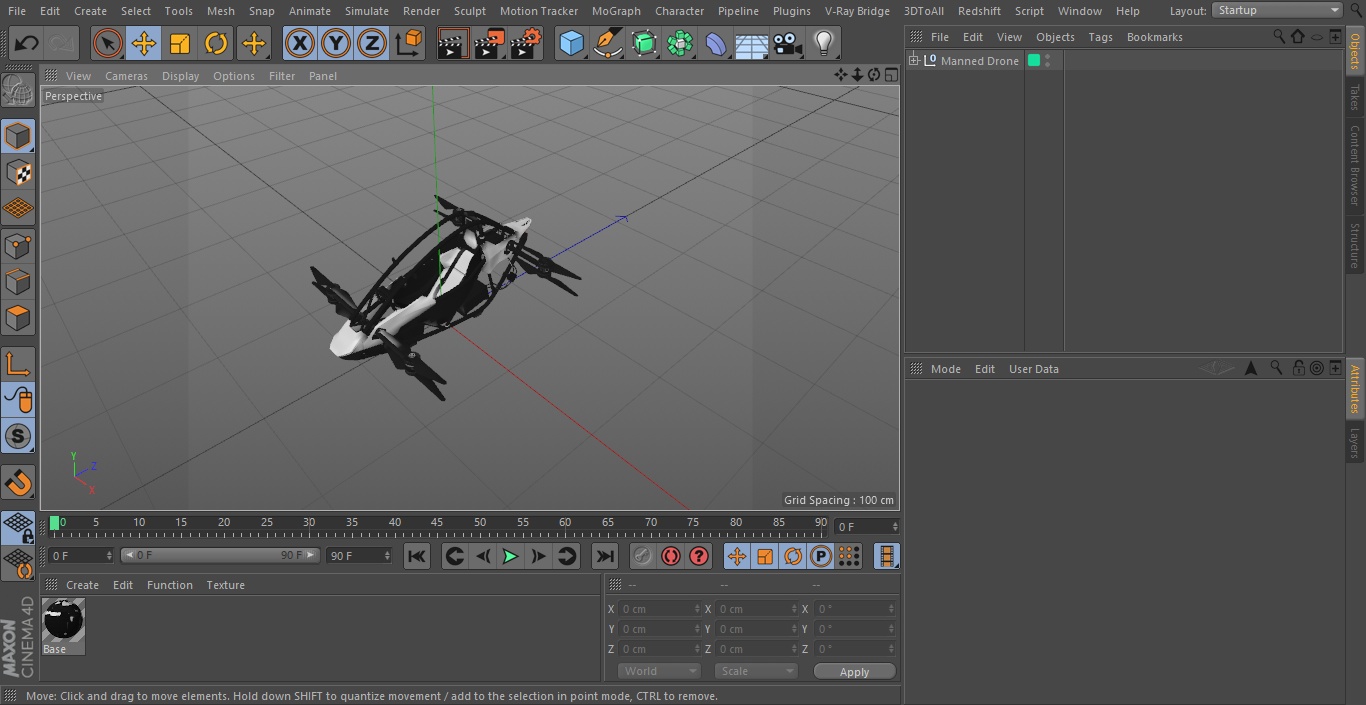Click Make Editable icon in left toolbar

[x=18, y=91]
